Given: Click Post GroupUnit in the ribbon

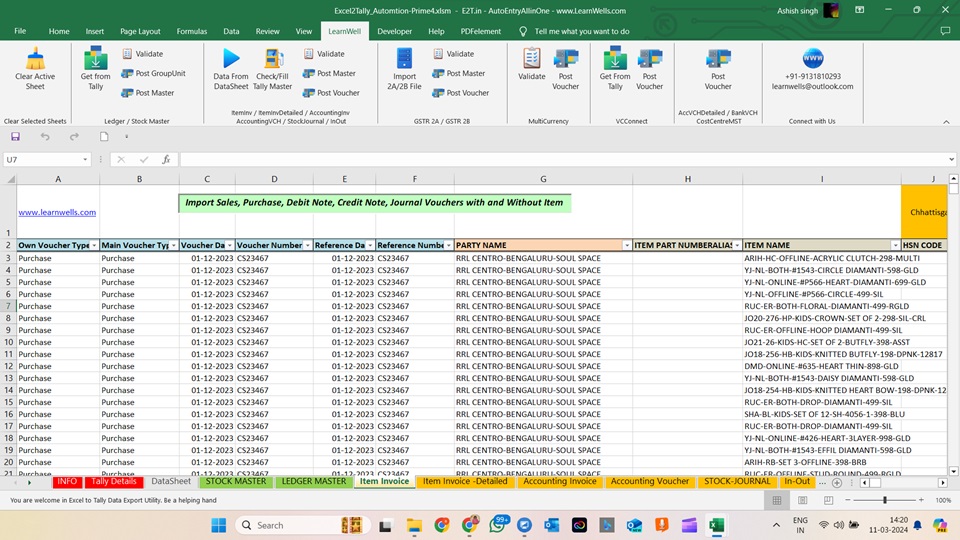Looking at the screenshot, I should 154,73.
